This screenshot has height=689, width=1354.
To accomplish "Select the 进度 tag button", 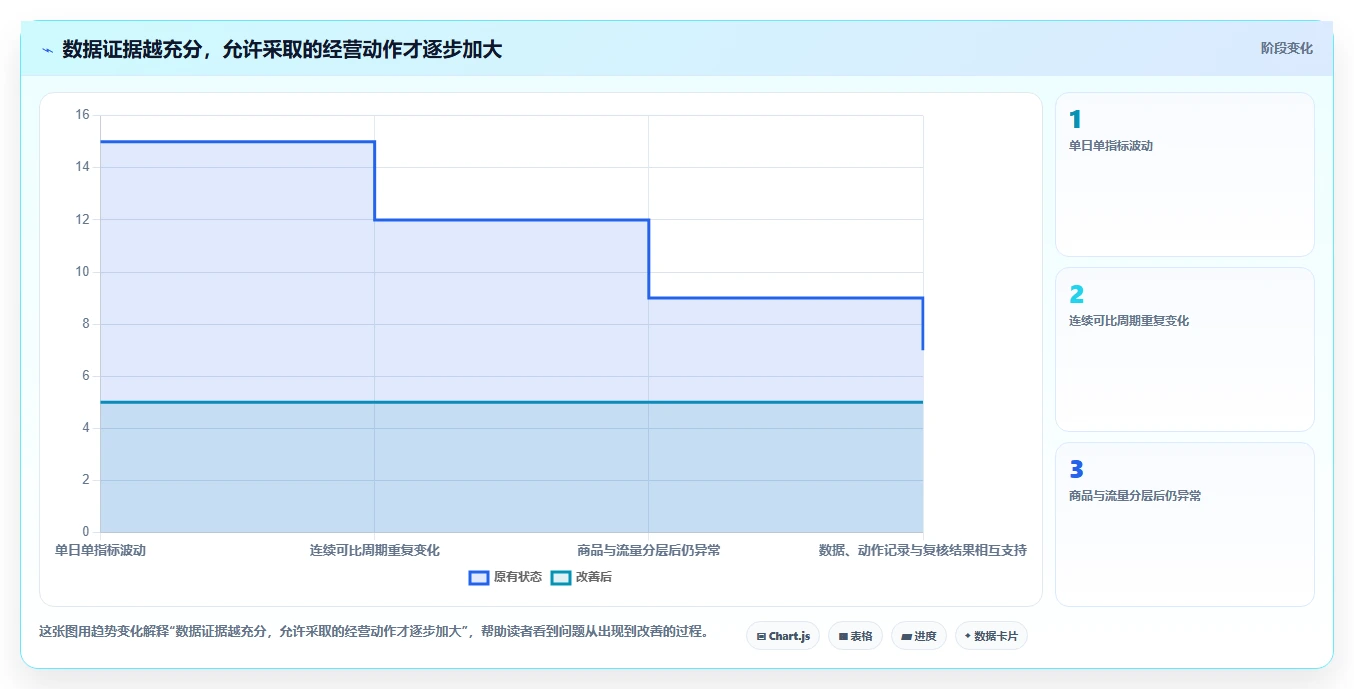I will [x=919, y=636].
